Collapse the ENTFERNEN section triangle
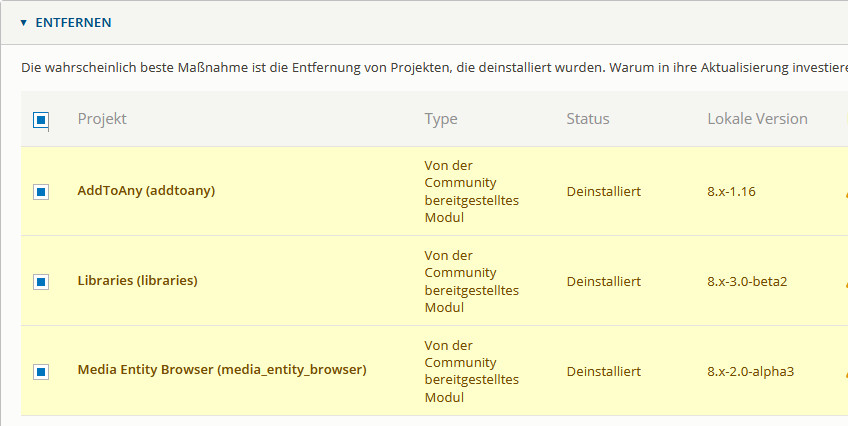Viewport: 848px width, 426px height. click(x=24, y=22)
